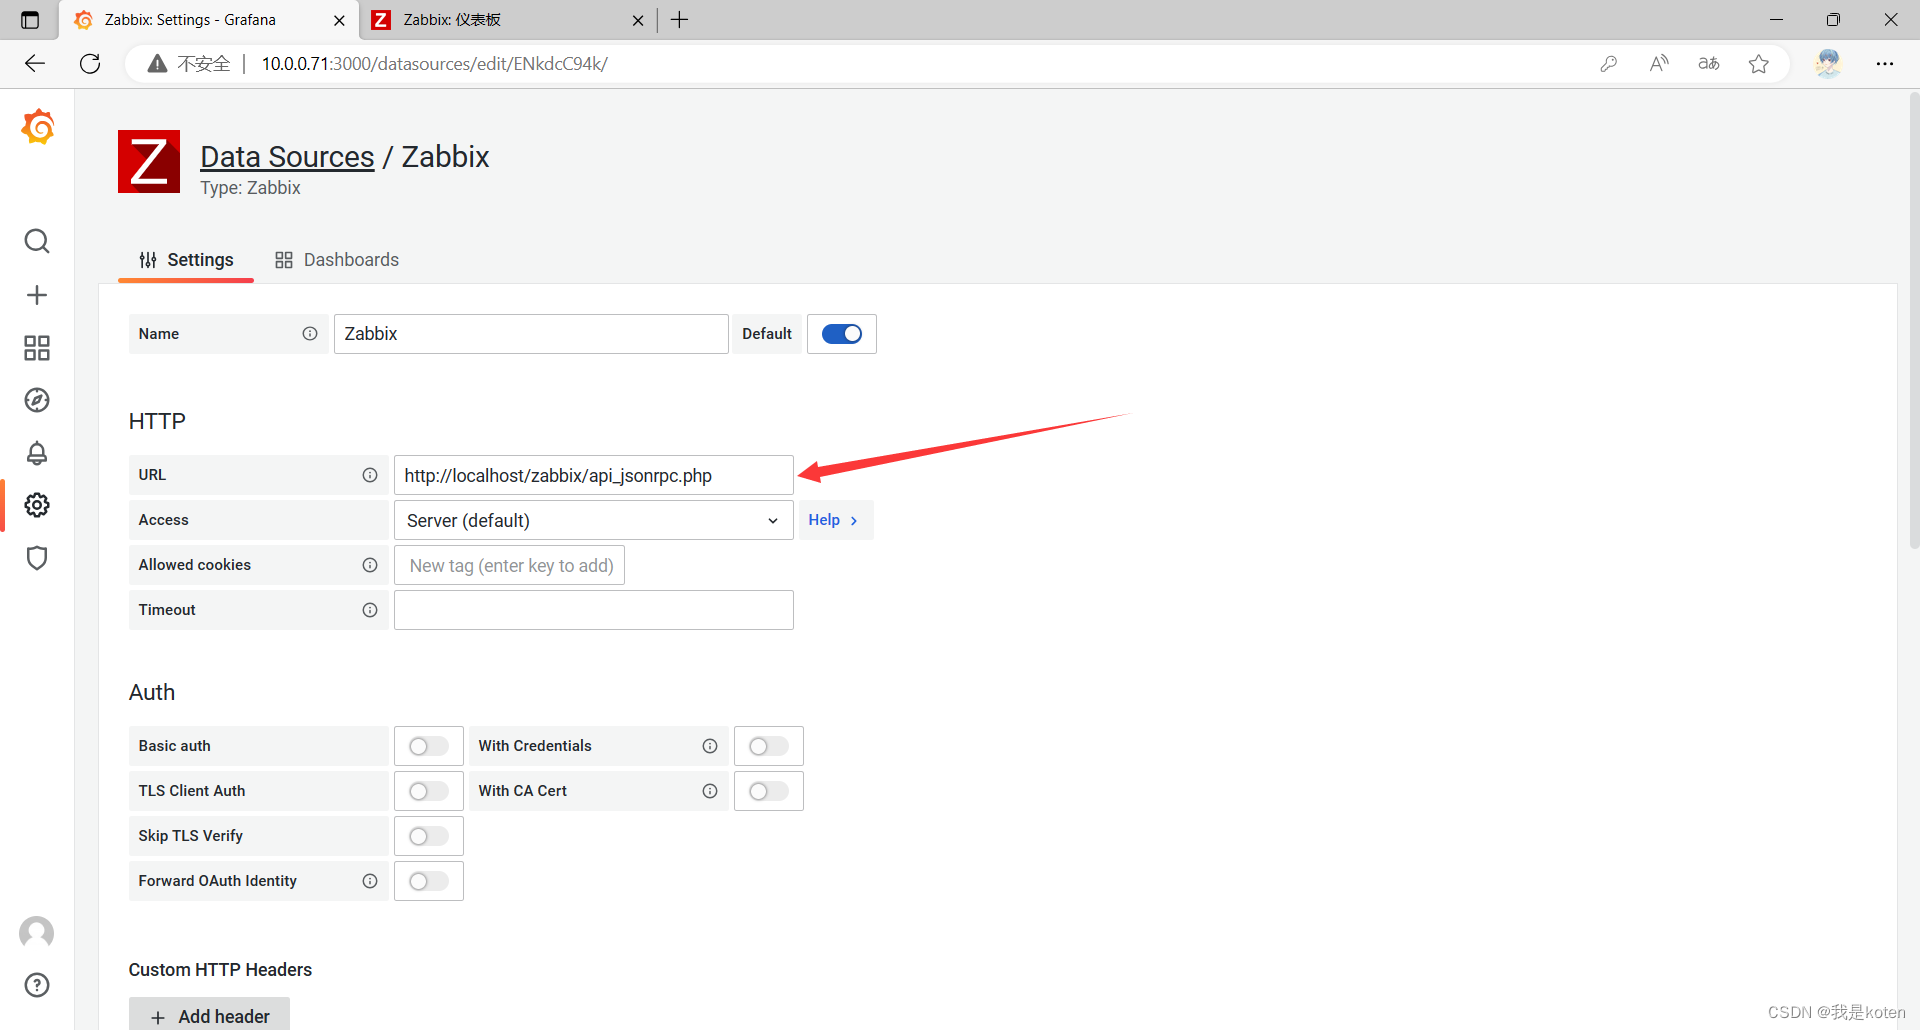Click the translate icon in address bar

(1709, 64)
